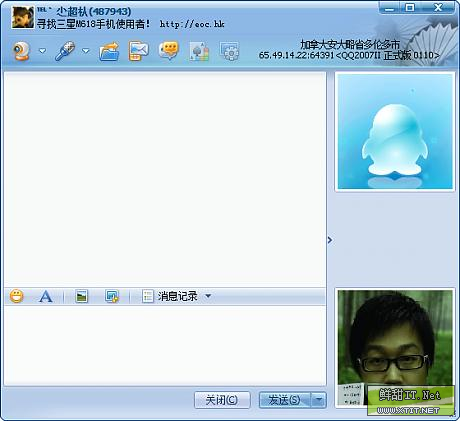
Task: Collapse the right side avatar panel
Action: [330, 240]
